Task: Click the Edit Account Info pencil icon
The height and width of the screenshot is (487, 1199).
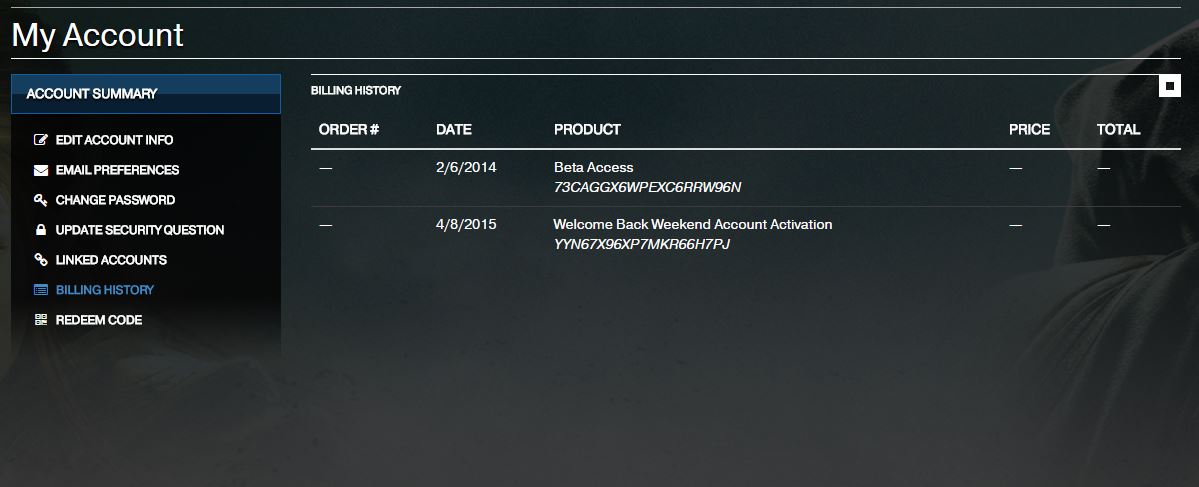Action: tap(41, 140)
